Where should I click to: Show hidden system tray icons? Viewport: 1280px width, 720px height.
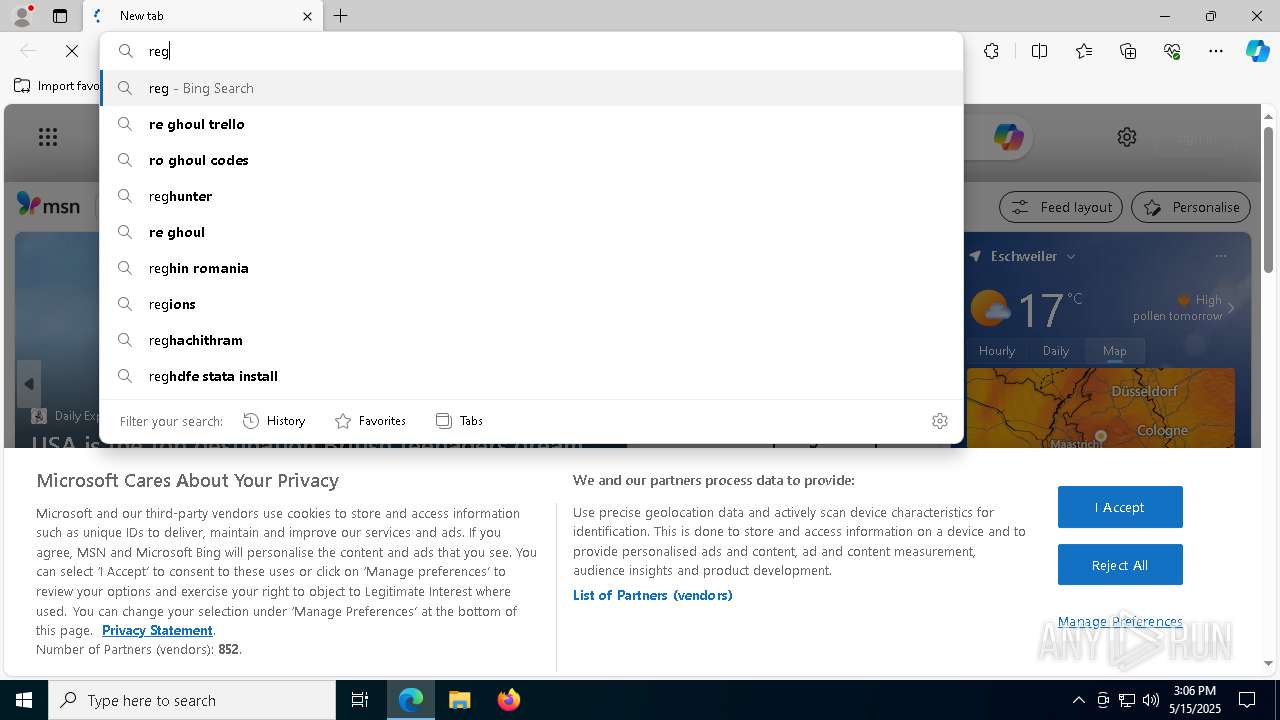1078,700
